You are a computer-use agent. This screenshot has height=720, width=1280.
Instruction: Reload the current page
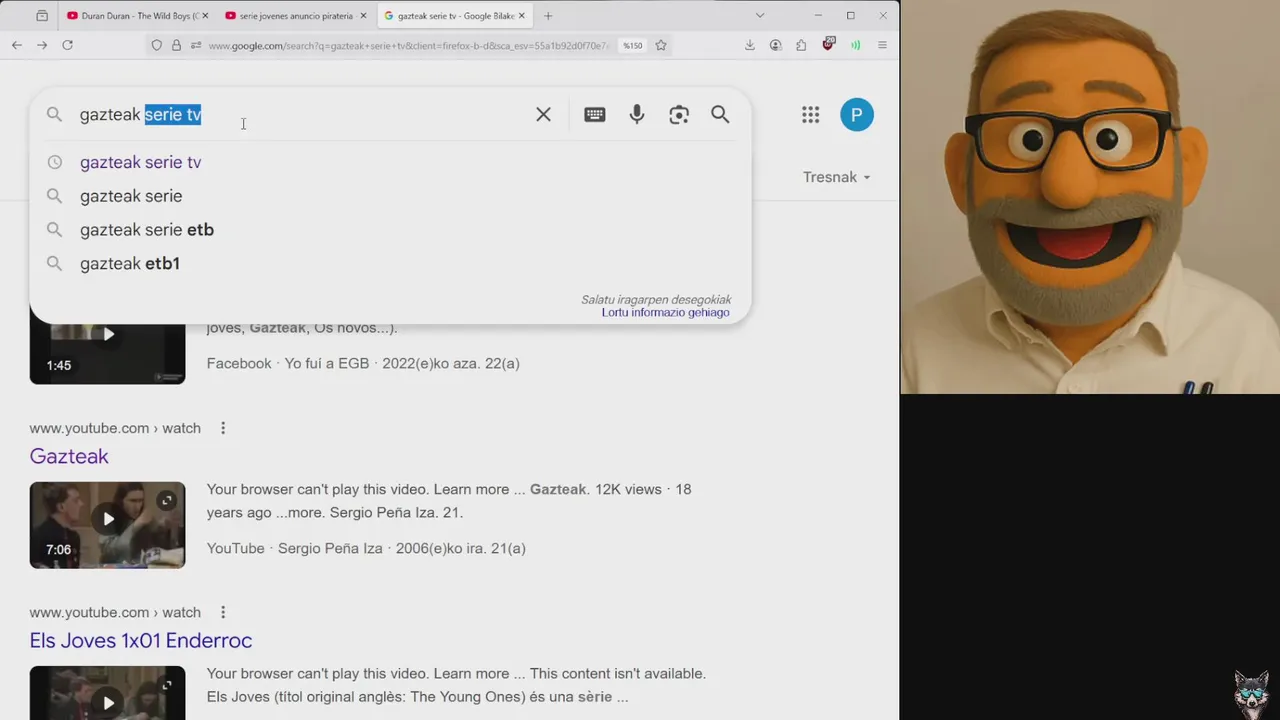pos(68,45)
